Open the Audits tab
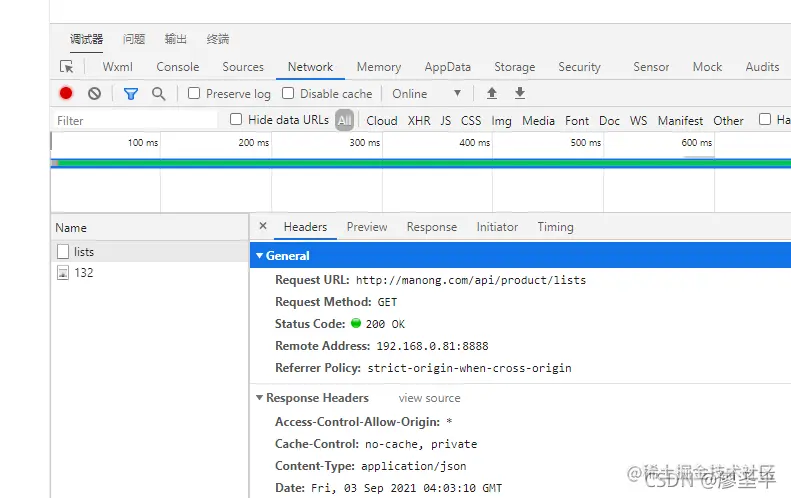This screenshot has height=498, width=791. 762,67
